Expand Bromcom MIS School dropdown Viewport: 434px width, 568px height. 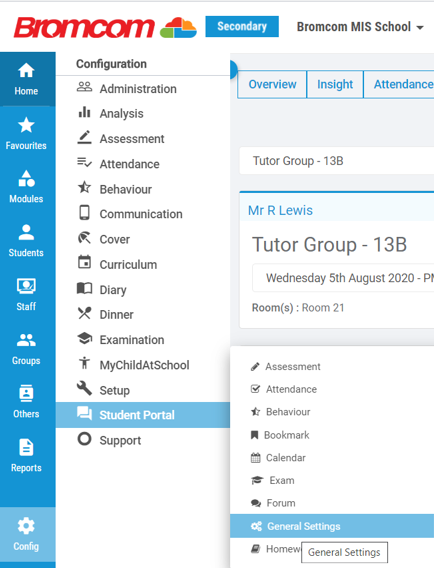[x=360, y=27]
